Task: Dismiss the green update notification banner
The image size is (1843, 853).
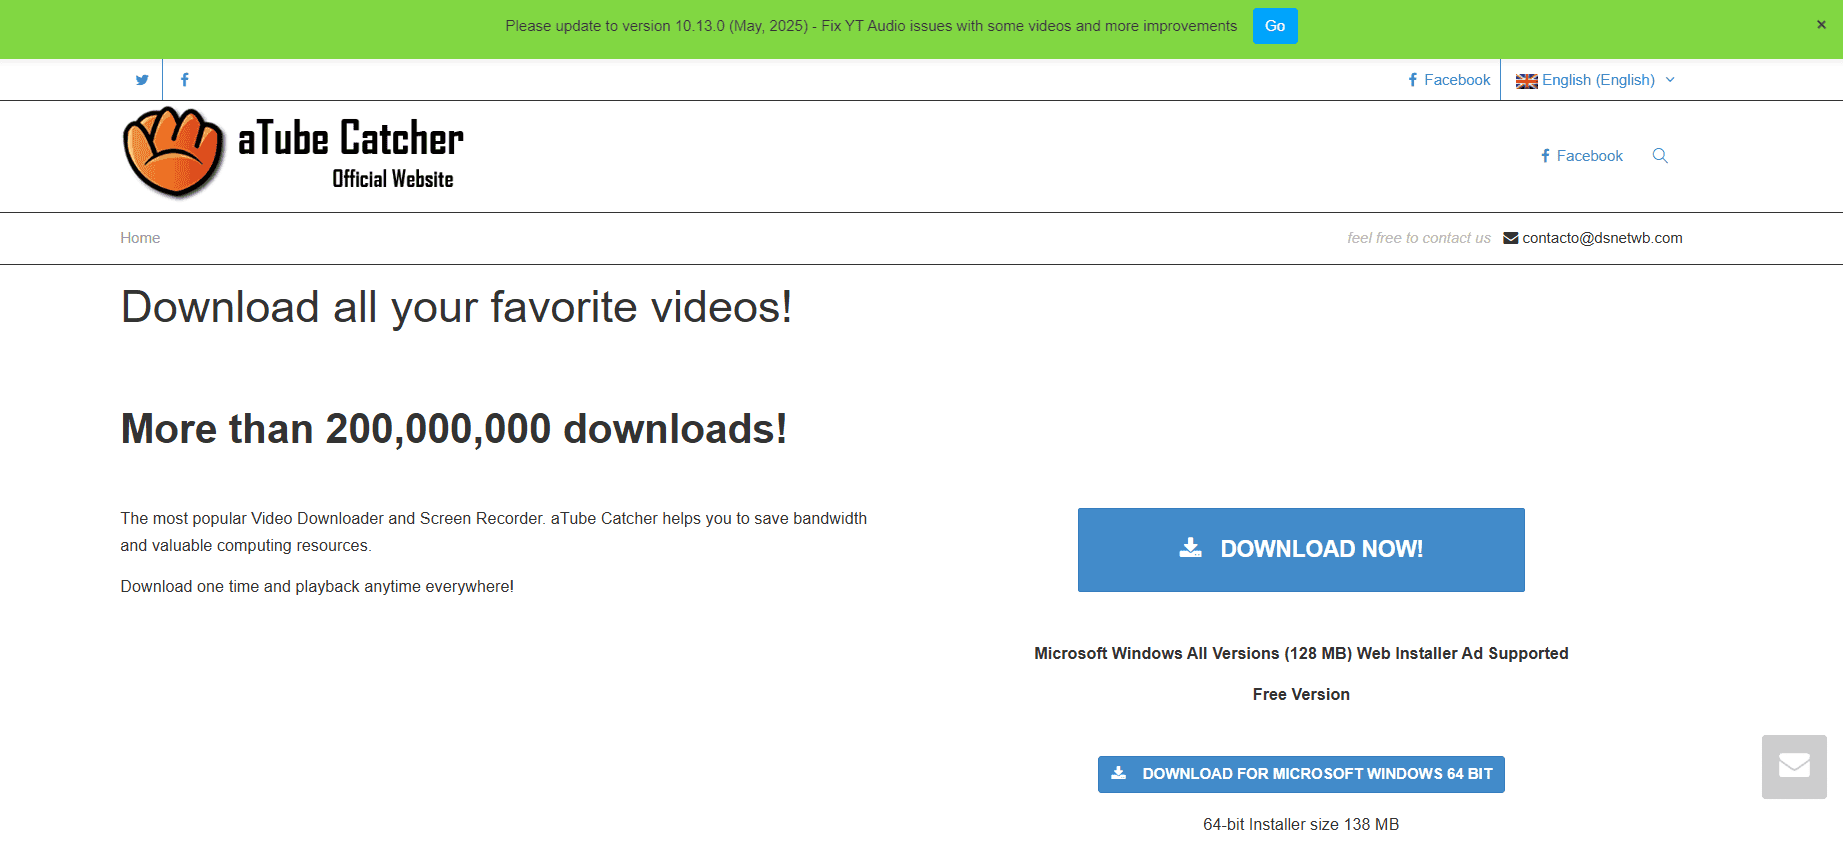Action: coord(1821,25)
